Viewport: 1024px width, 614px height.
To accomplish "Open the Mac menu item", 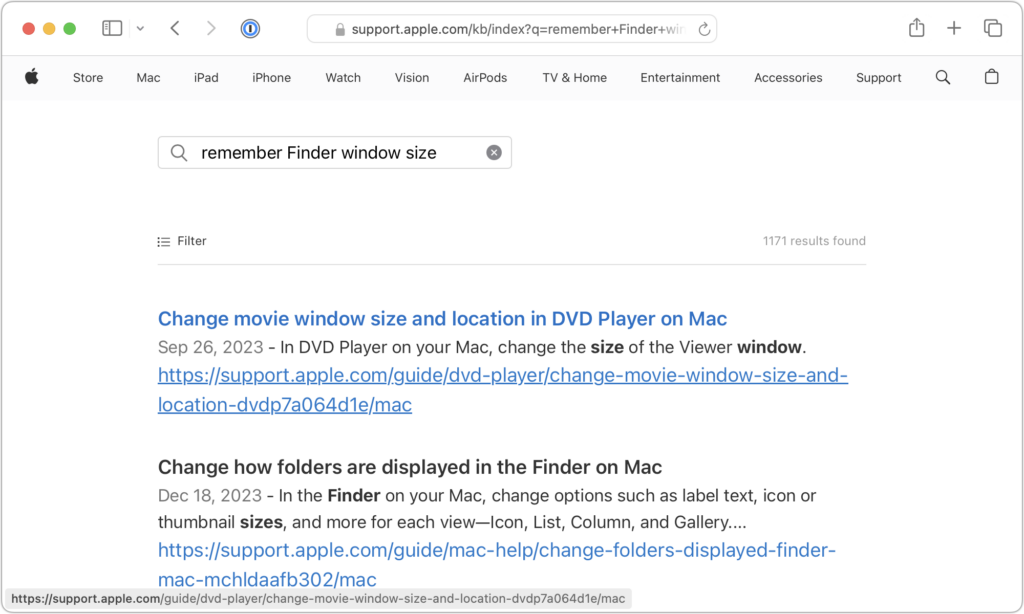I will pos(148,78).
